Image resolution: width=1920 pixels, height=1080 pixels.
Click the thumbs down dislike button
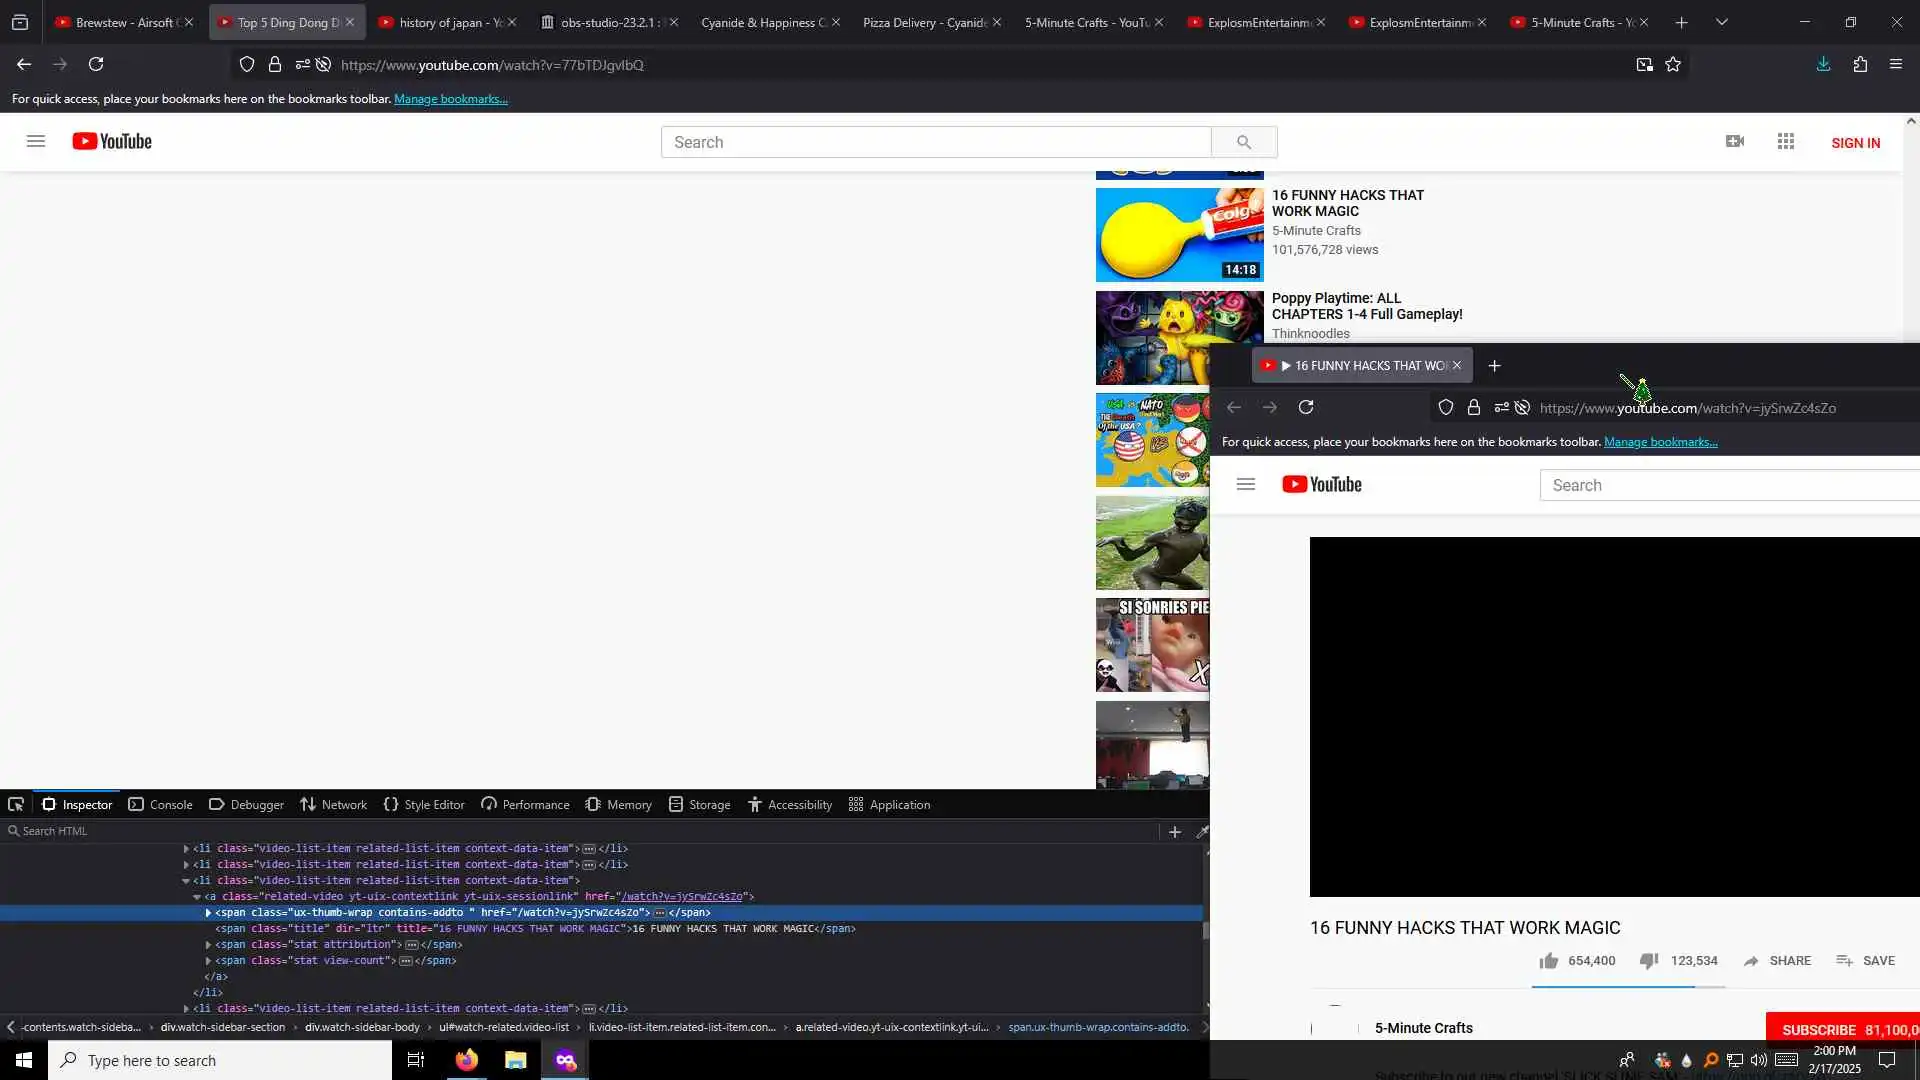1649,961
